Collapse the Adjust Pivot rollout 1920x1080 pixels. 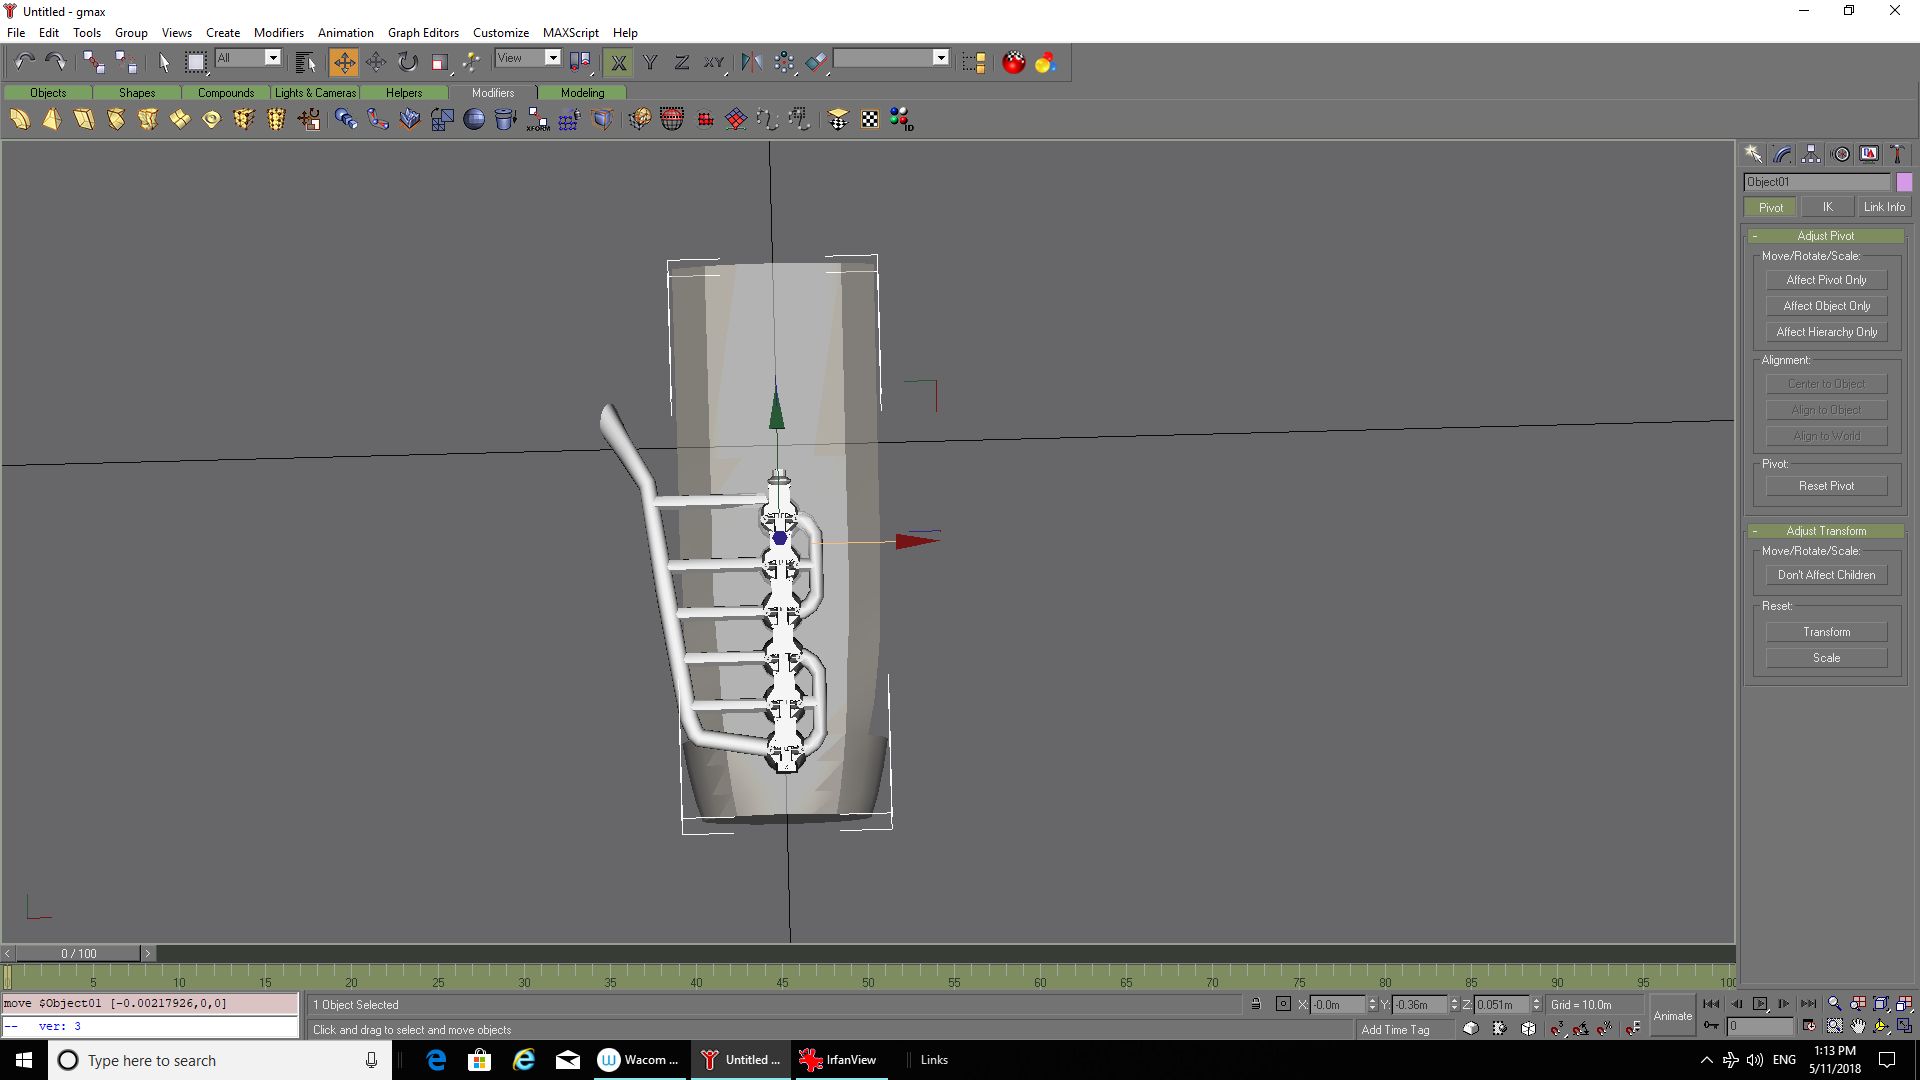(1825, 236)
